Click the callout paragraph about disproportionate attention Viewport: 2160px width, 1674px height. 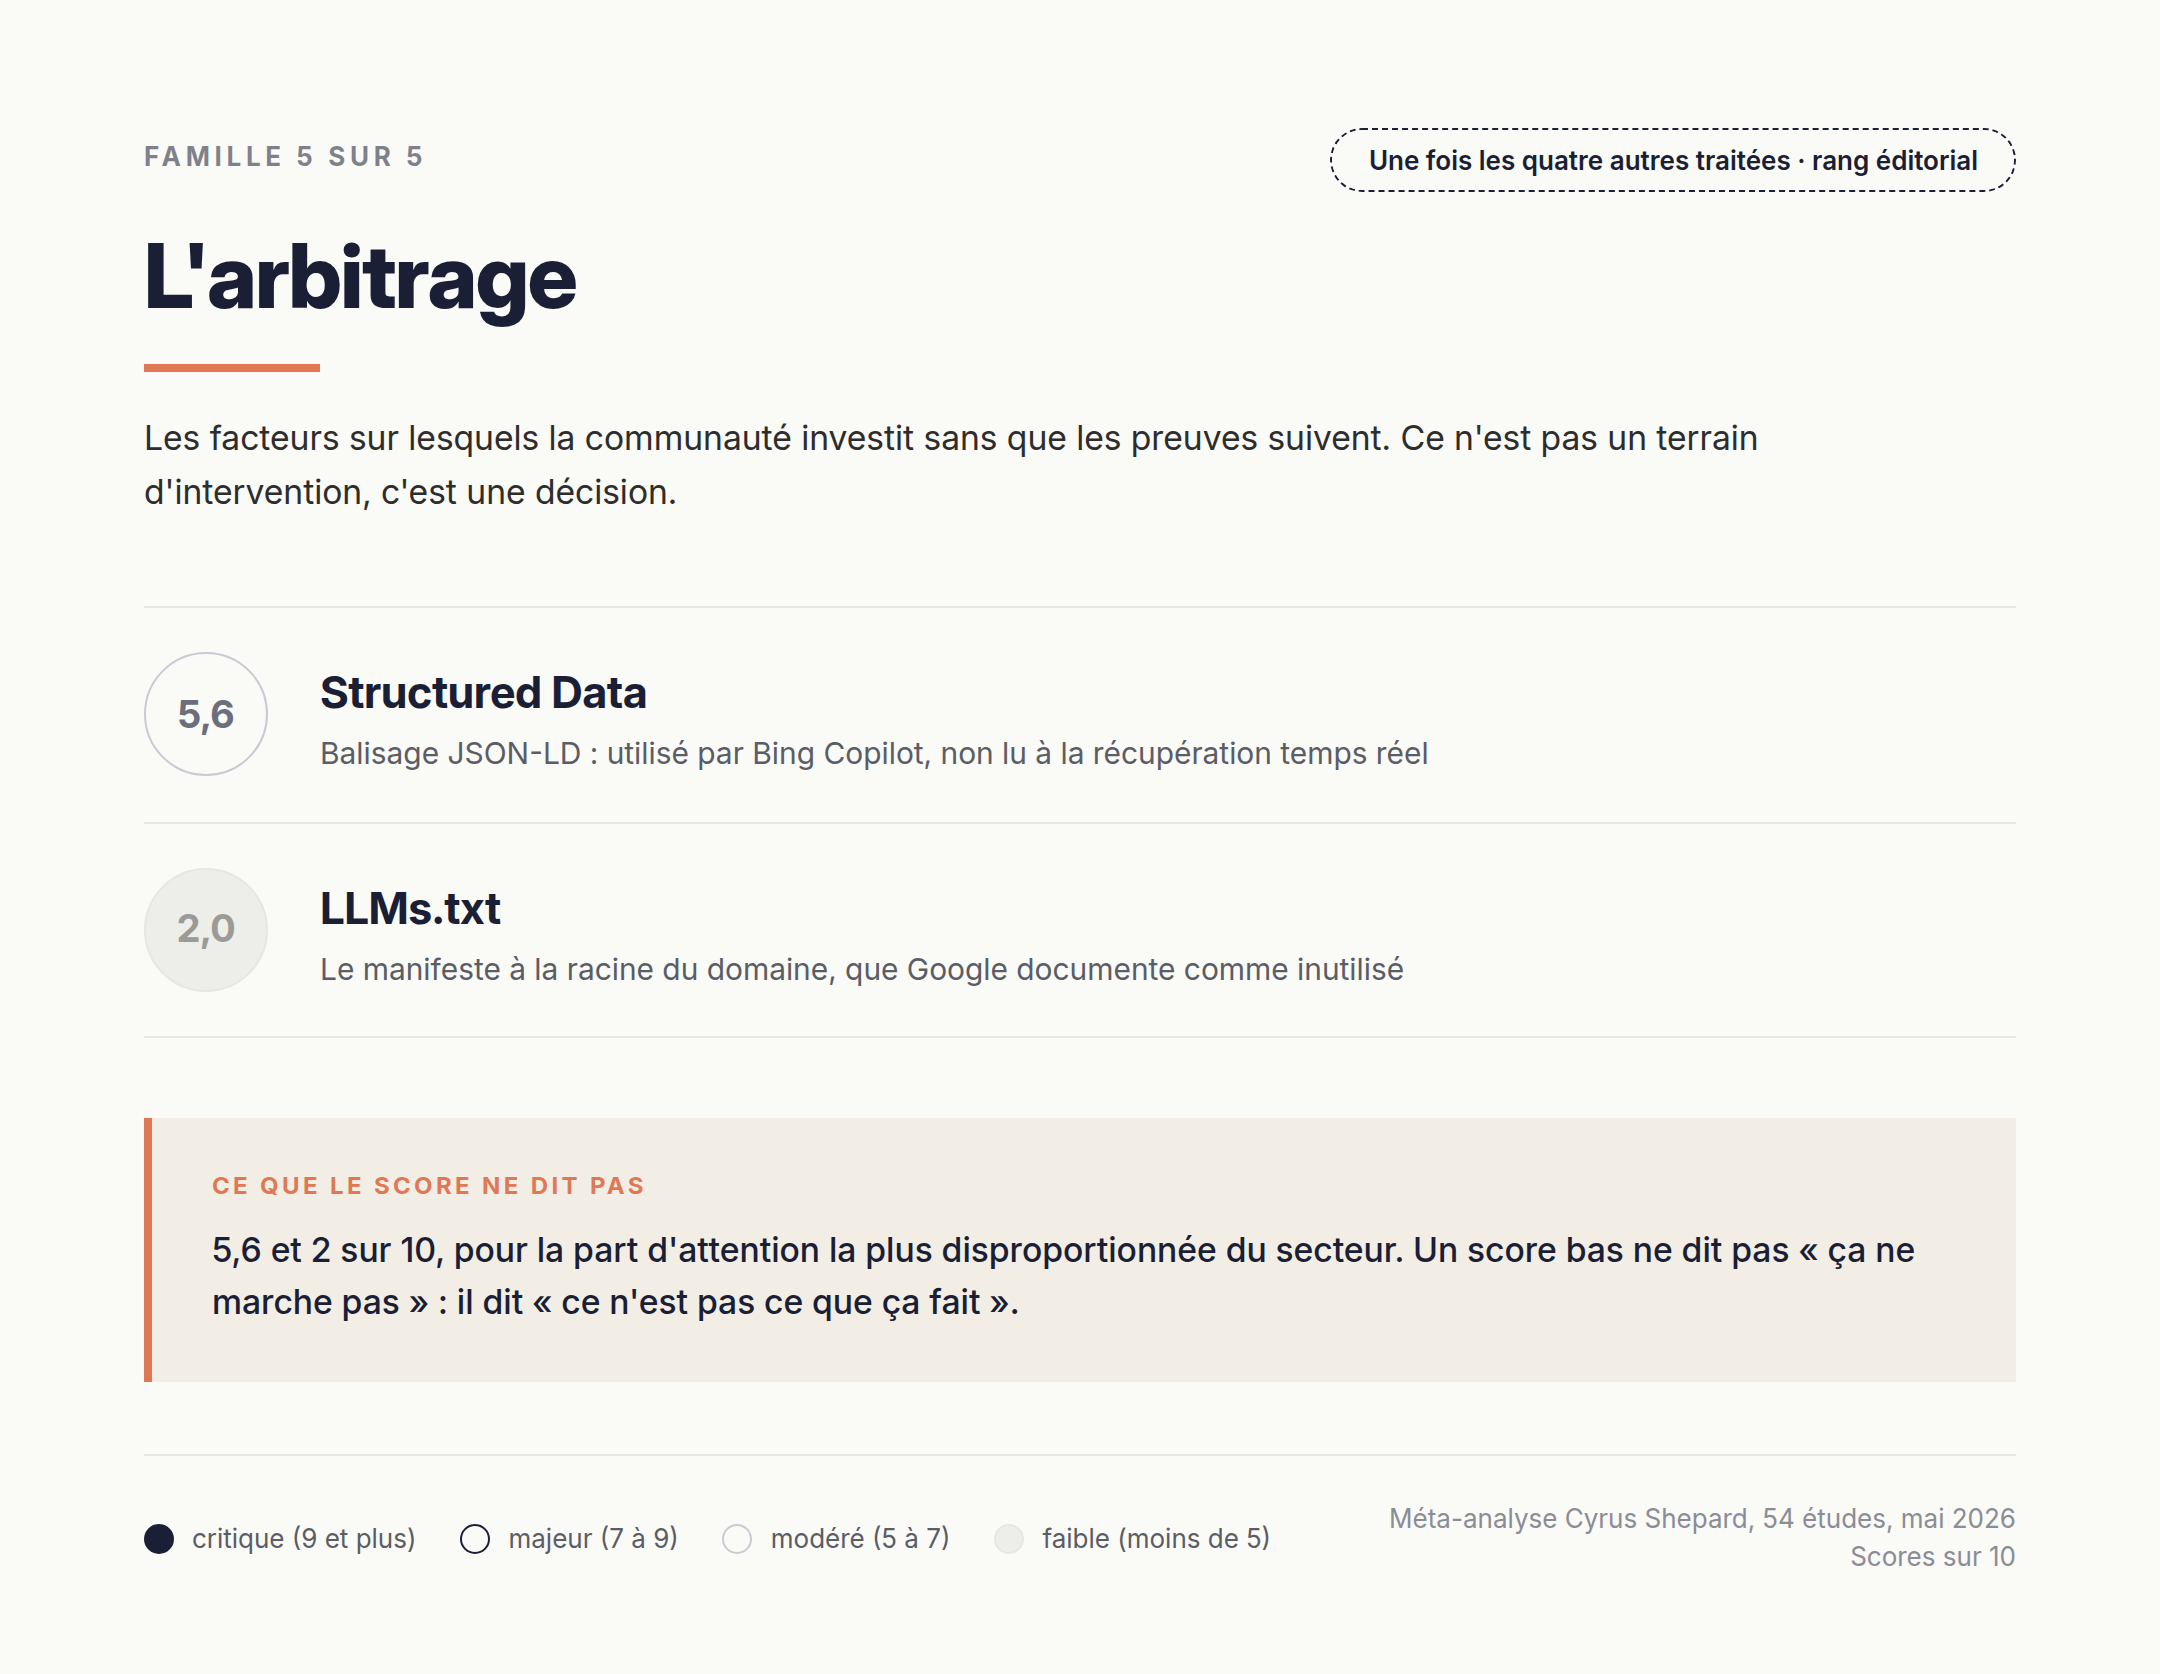pos(1063,1276)
